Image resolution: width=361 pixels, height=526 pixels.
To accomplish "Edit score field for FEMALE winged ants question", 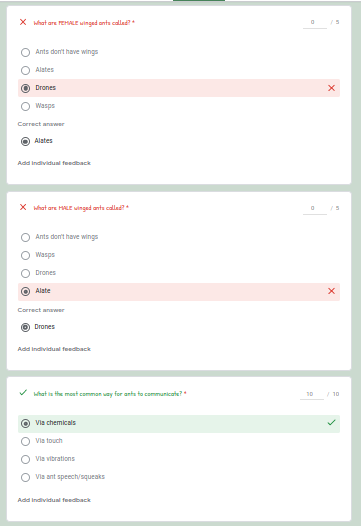I will coord(315,22).
